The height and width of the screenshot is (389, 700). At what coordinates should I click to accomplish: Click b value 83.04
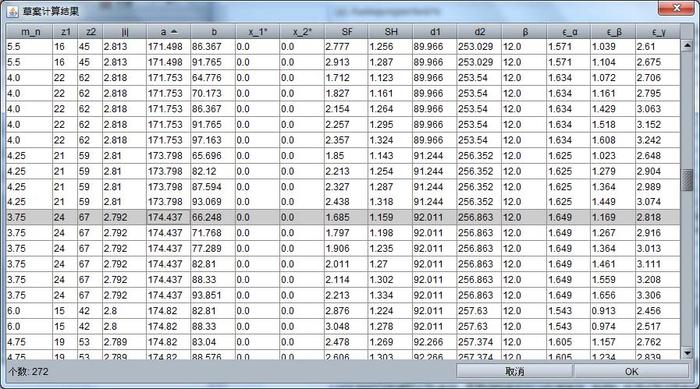coord(213,342)
